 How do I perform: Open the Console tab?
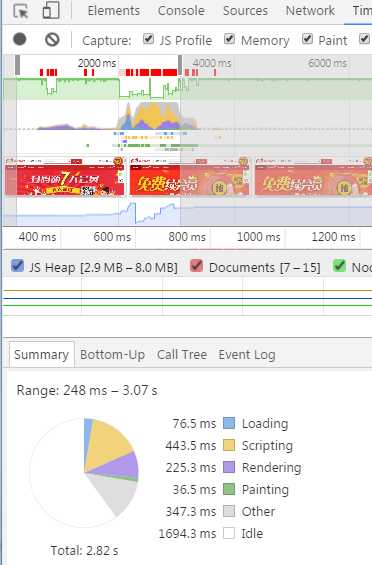tap(181, 11)
